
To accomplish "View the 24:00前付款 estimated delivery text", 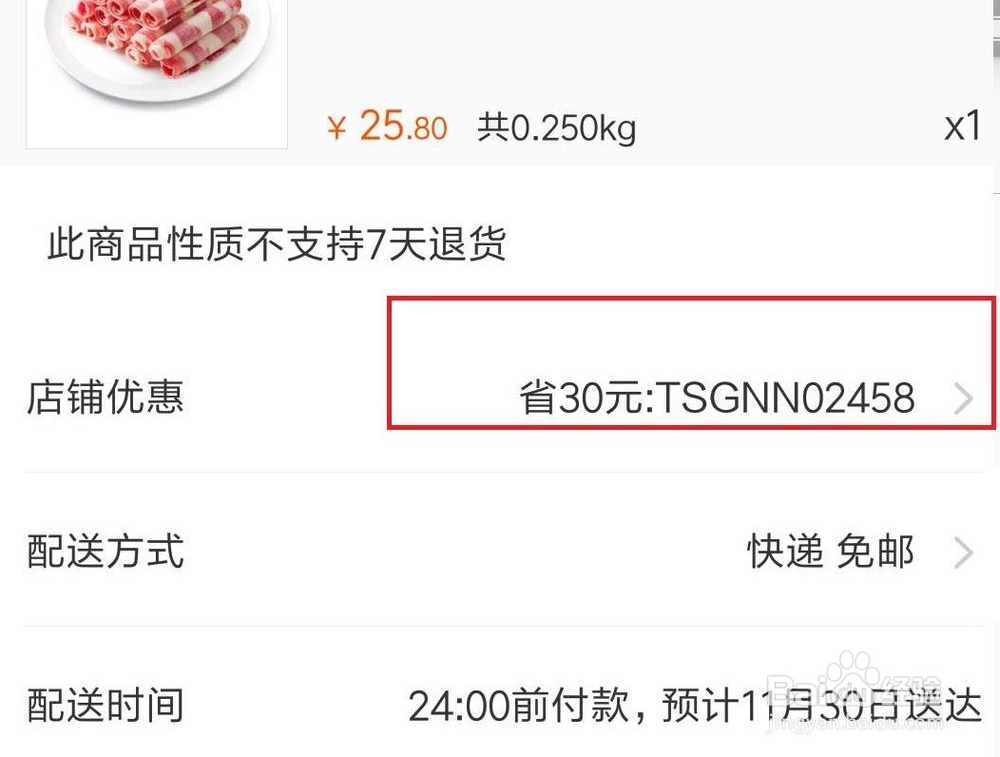I will click(x=695, y=705).
